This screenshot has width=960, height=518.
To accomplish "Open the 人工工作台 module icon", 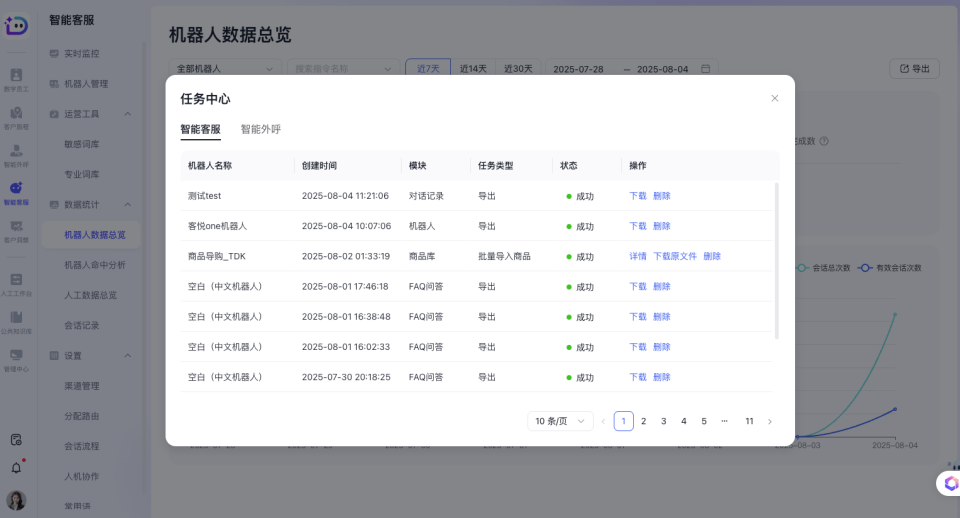I will [16, 285].
